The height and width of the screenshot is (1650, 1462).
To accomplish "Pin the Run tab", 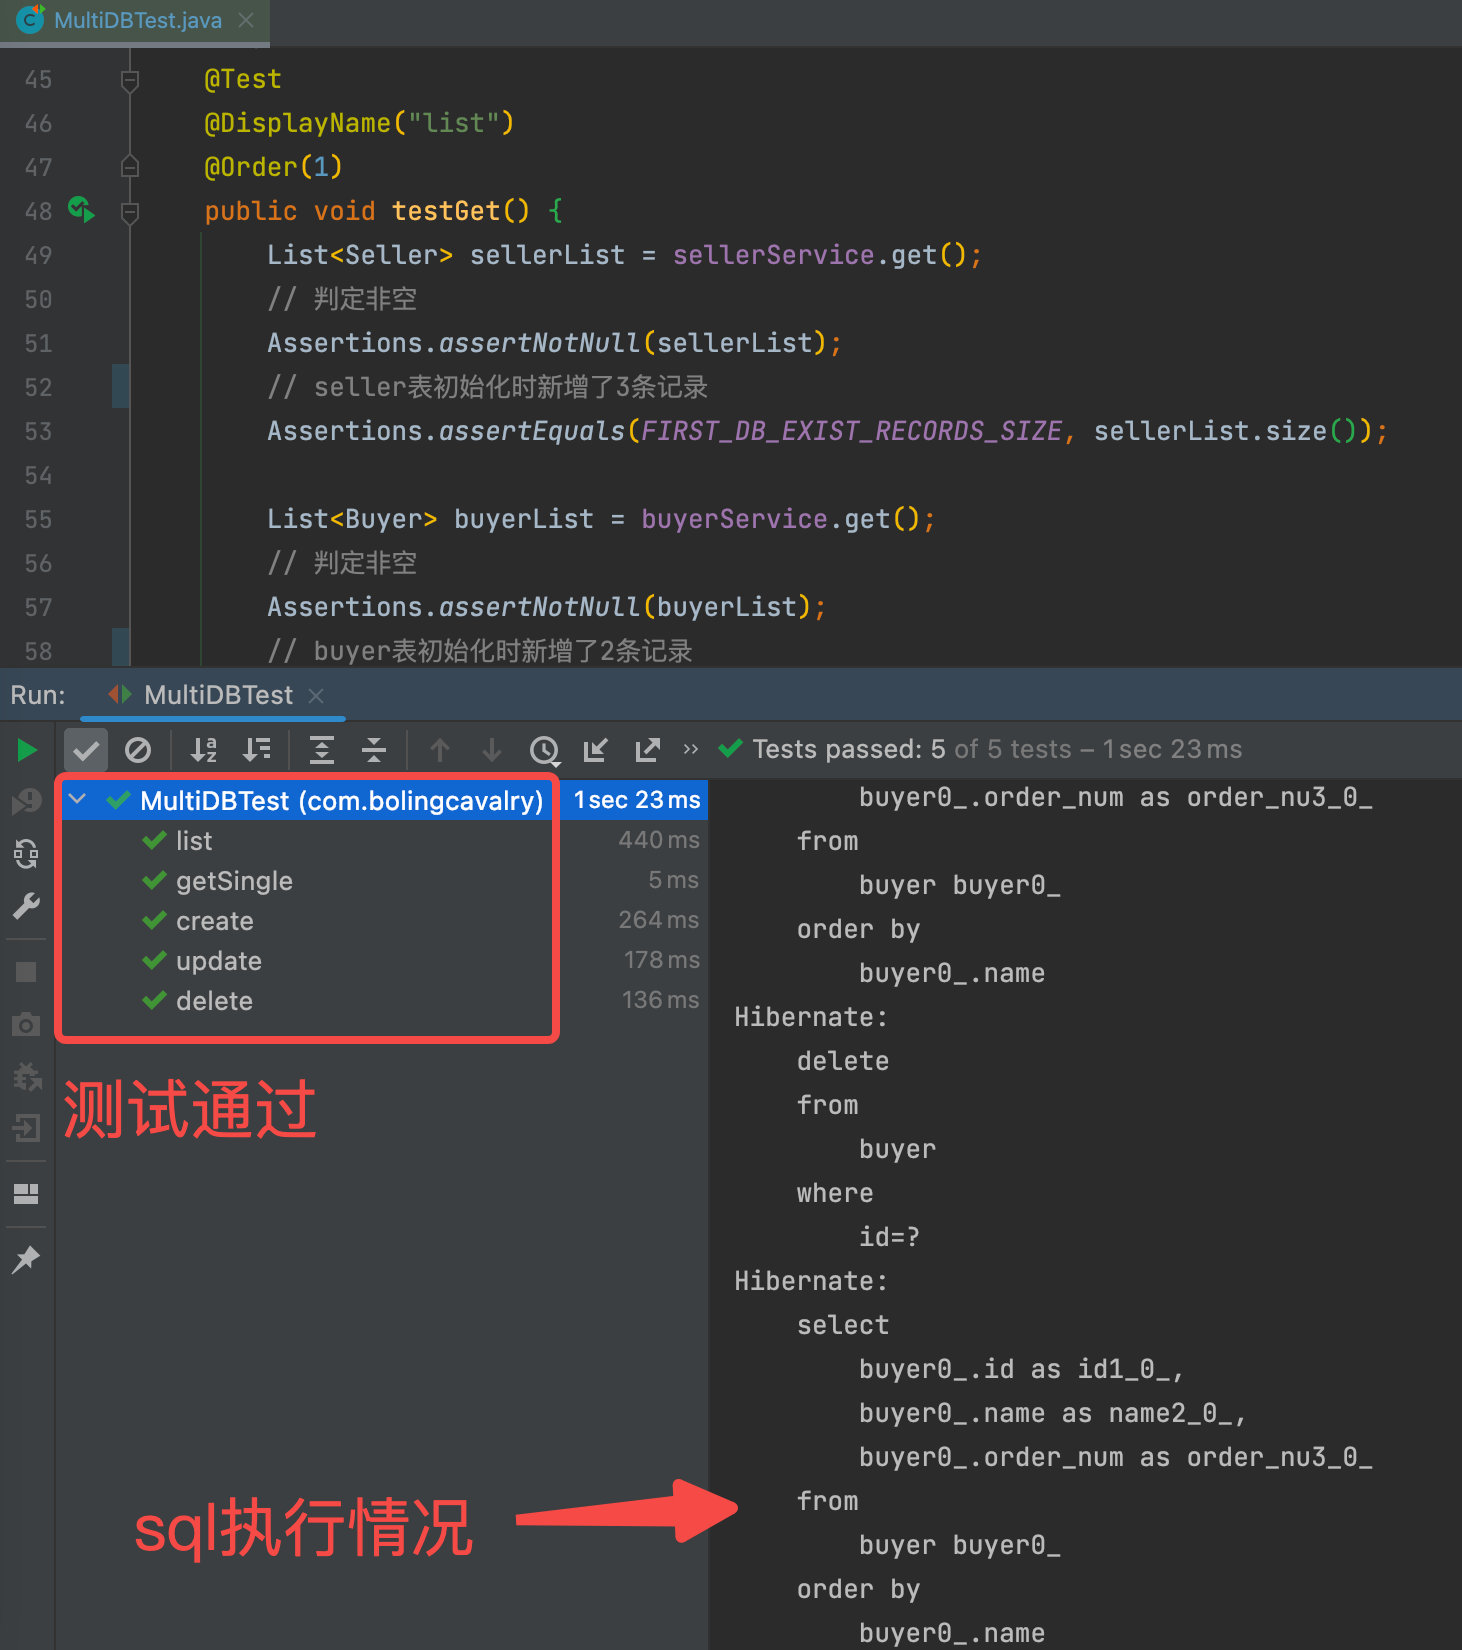I will point(27,1260).
